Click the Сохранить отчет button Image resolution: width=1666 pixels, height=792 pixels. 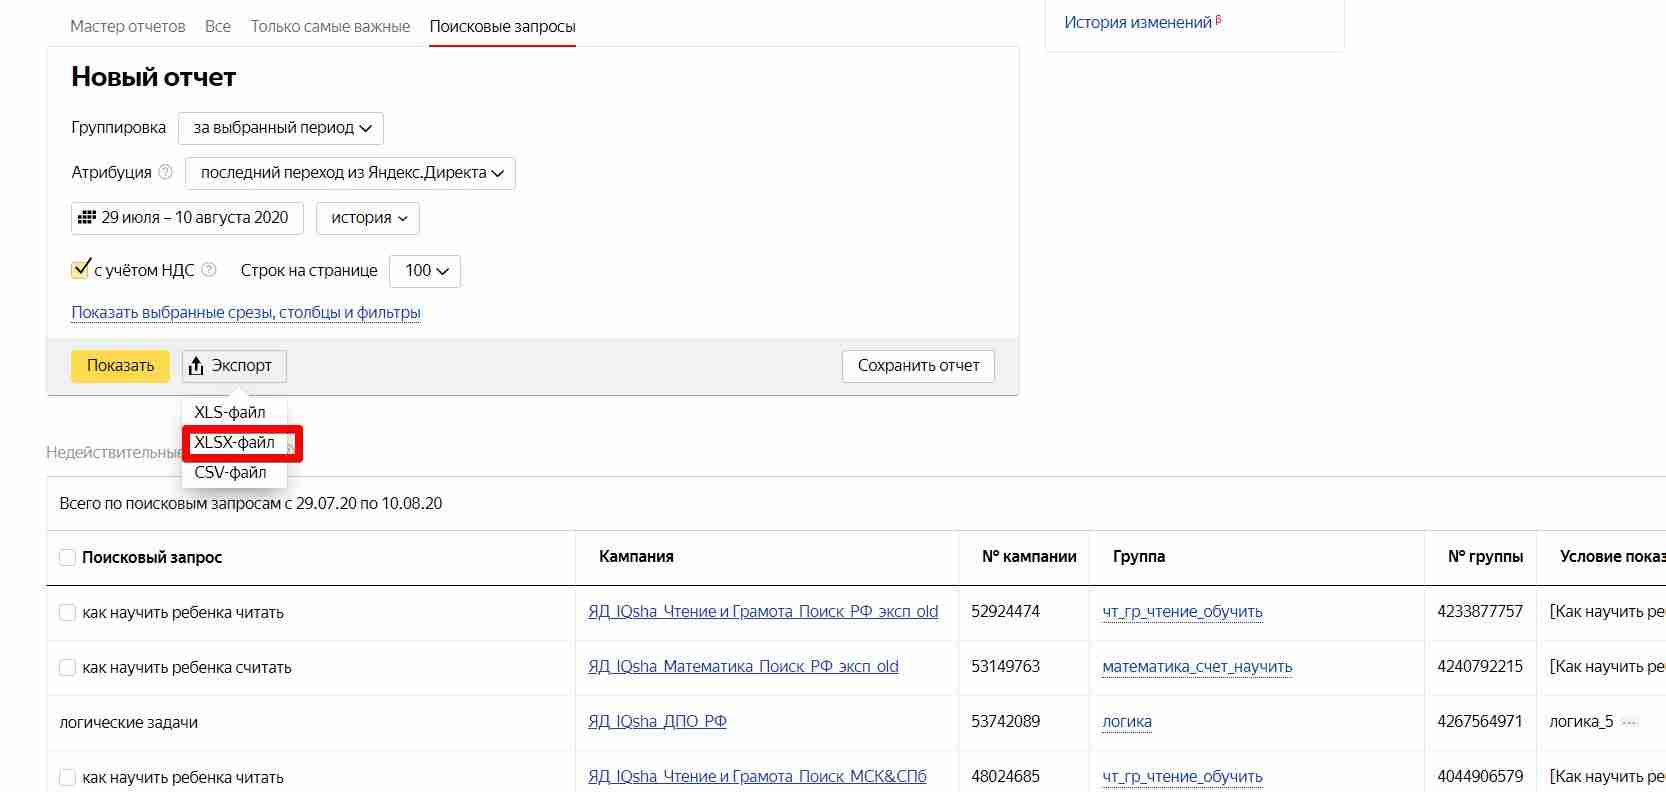918,366
